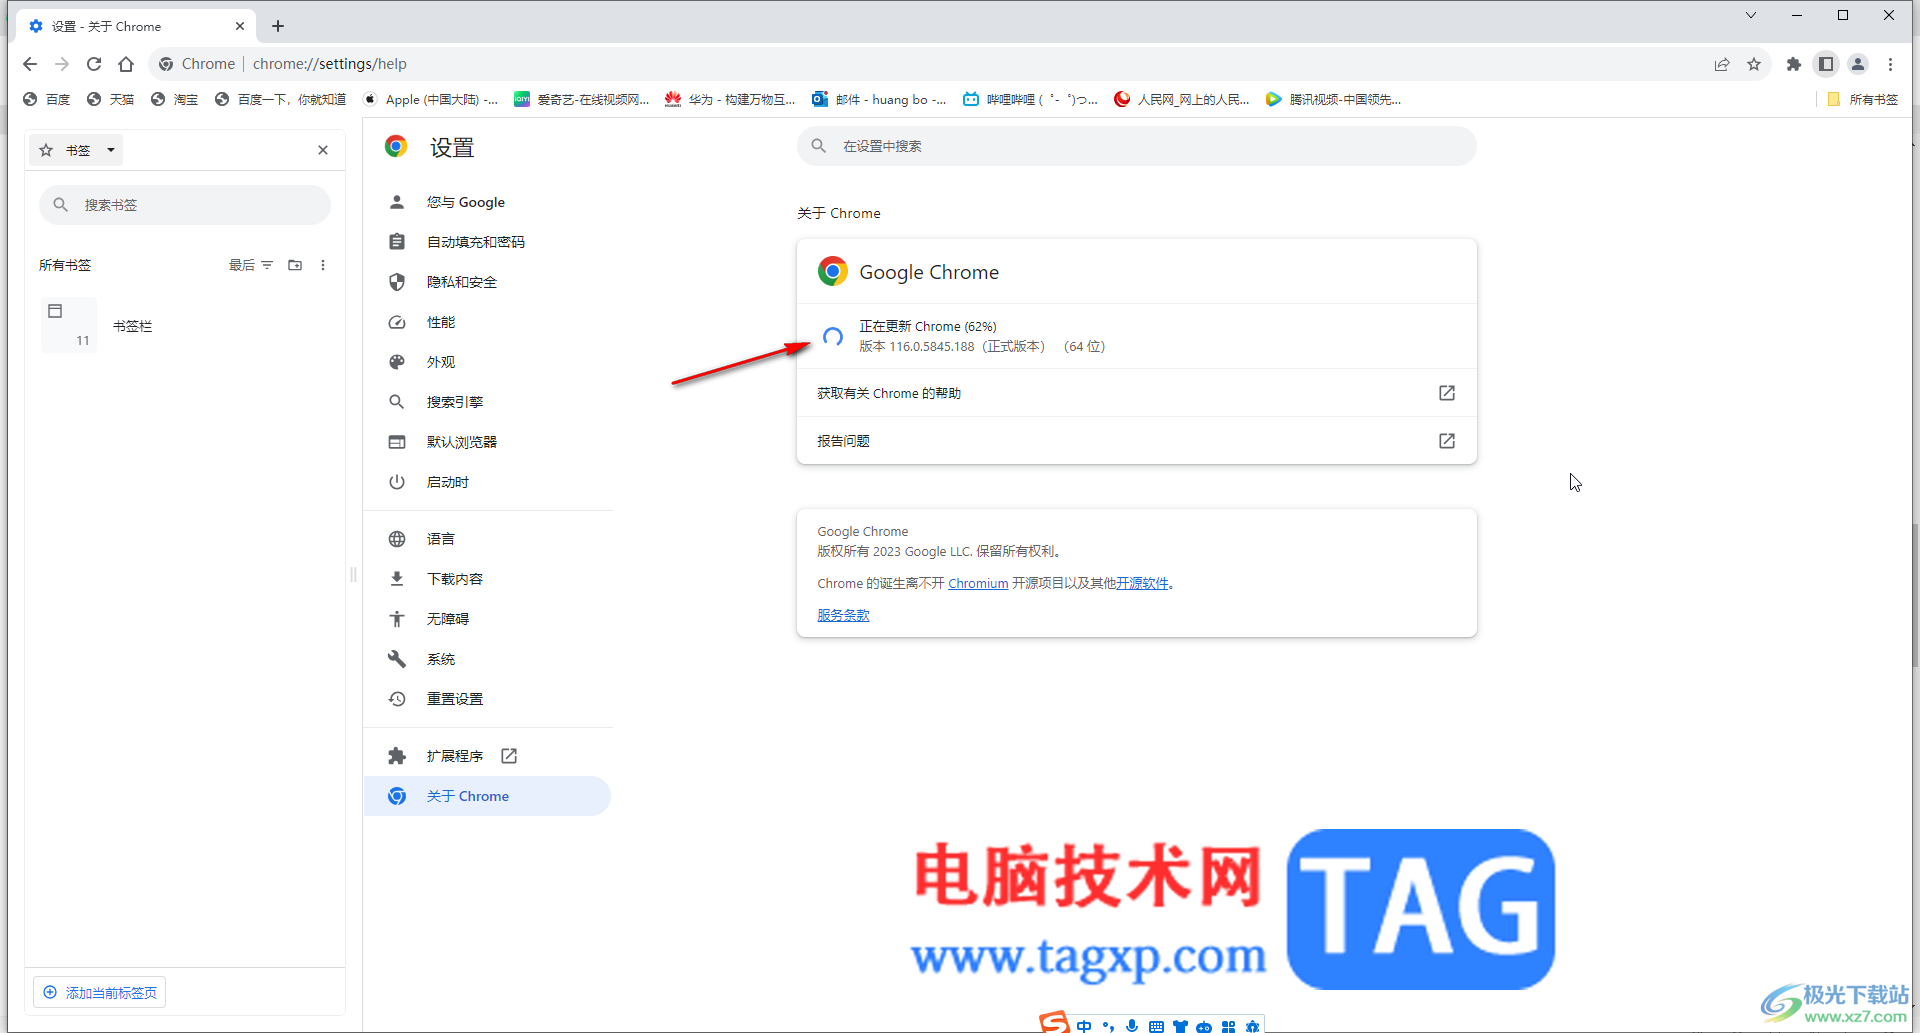Open Apple (中国大陆) bookmark
This screenshot has height=1033, width=1920.
tap(431, 99)
